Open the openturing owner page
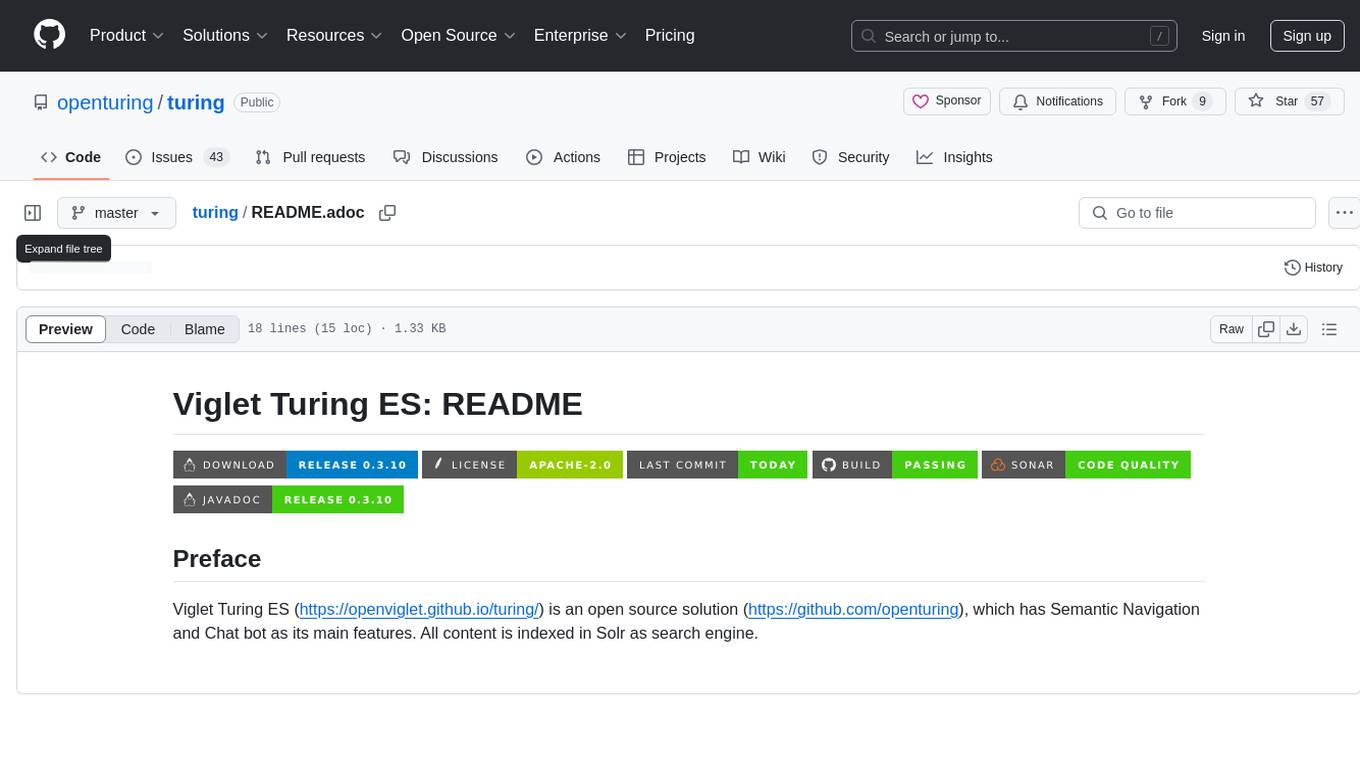The height and width of the screenshot is (764, 1360). pyautogui.click(x=105, y=102)
